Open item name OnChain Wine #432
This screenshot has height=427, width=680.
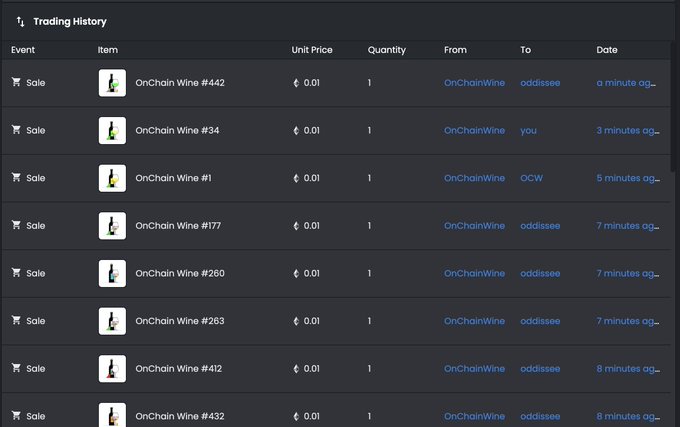point(180,417)
